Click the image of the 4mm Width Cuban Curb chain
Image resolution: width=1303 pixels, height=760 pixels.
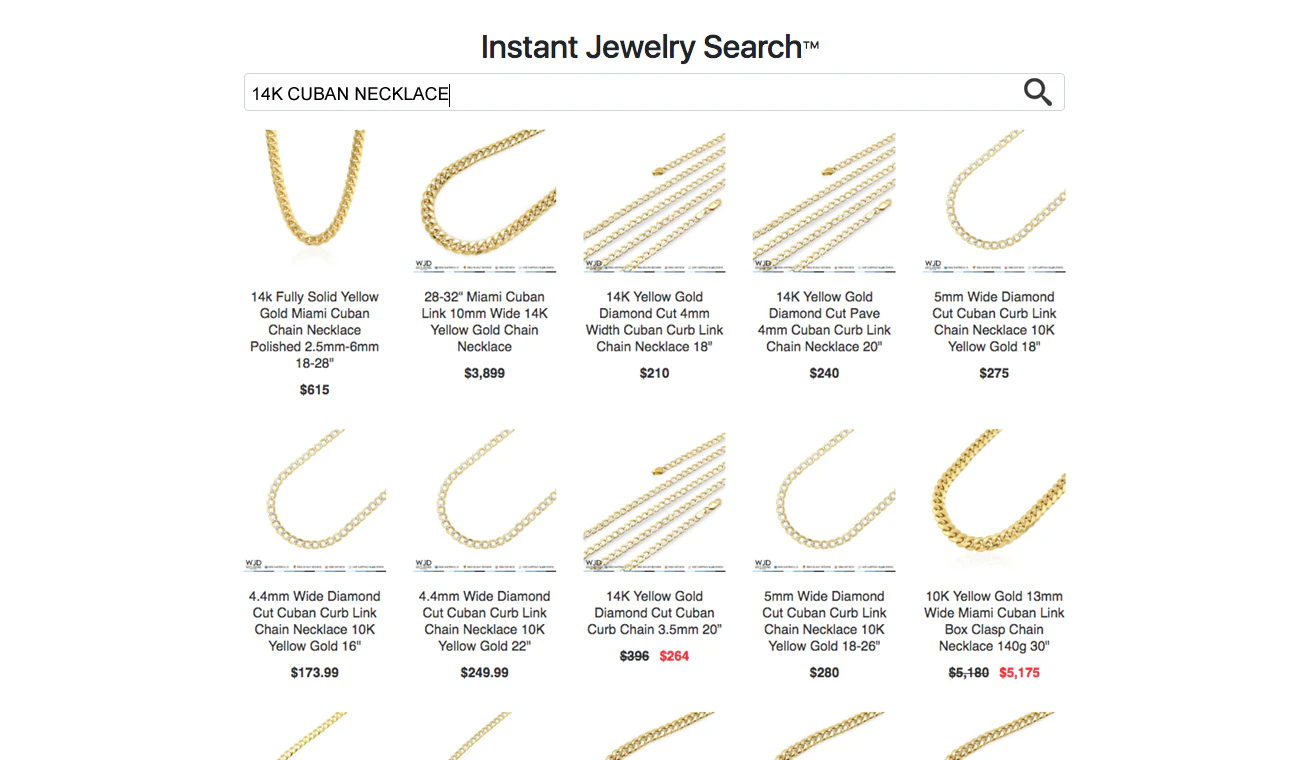654,200
